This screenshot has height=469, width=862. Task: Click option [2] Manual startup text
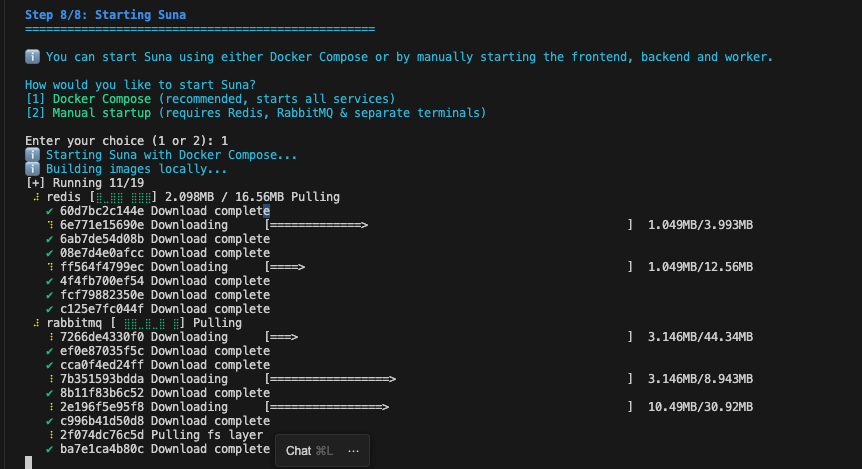pos(256,113)
